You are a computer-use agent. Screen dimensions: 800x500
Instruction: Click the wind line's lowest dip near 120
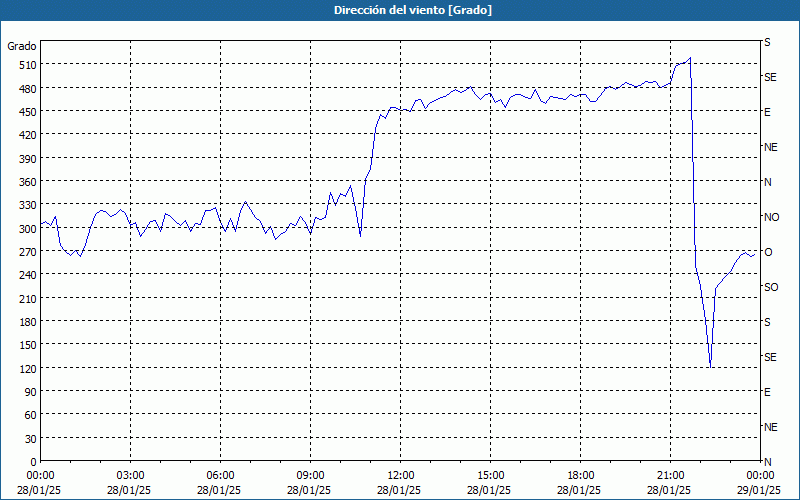(710, 366)
